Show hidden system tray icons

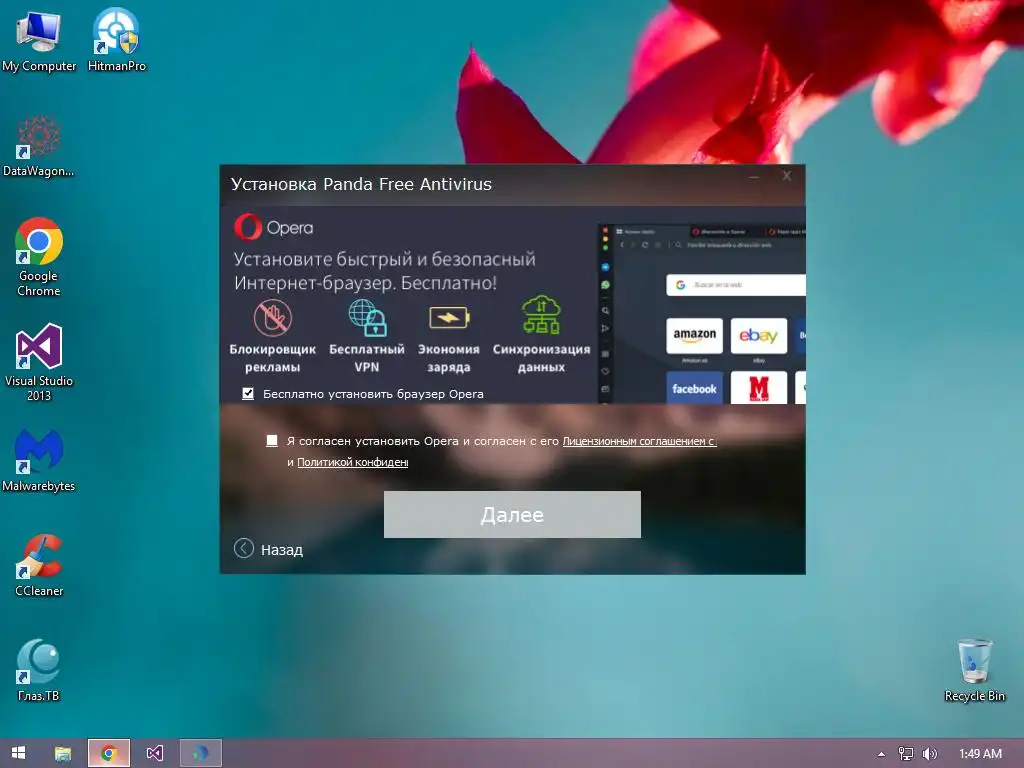point(882,754)
